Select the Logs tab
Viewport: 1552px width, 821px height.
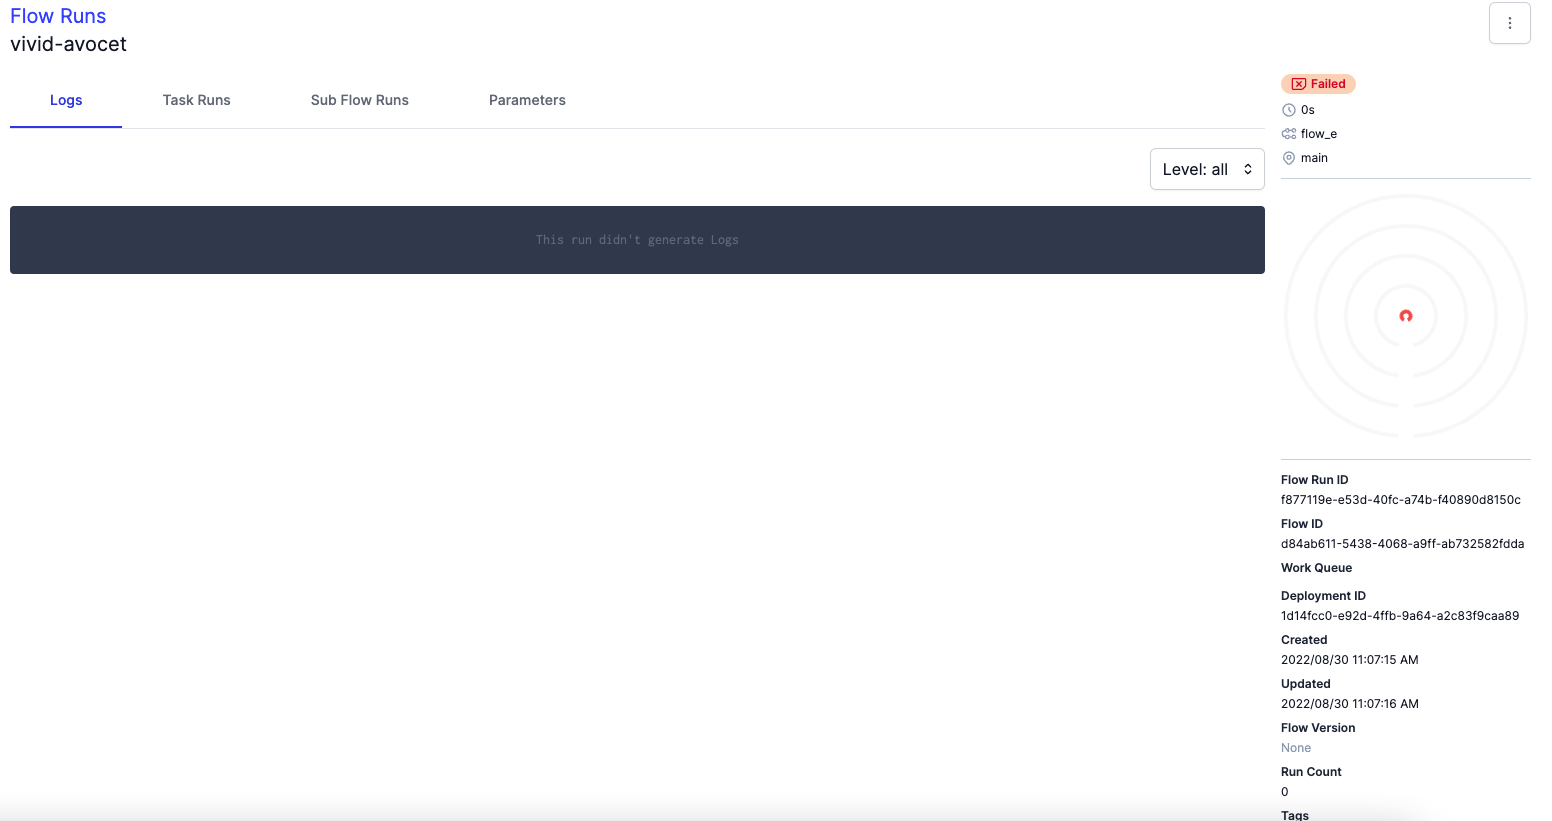pos(65,100)
